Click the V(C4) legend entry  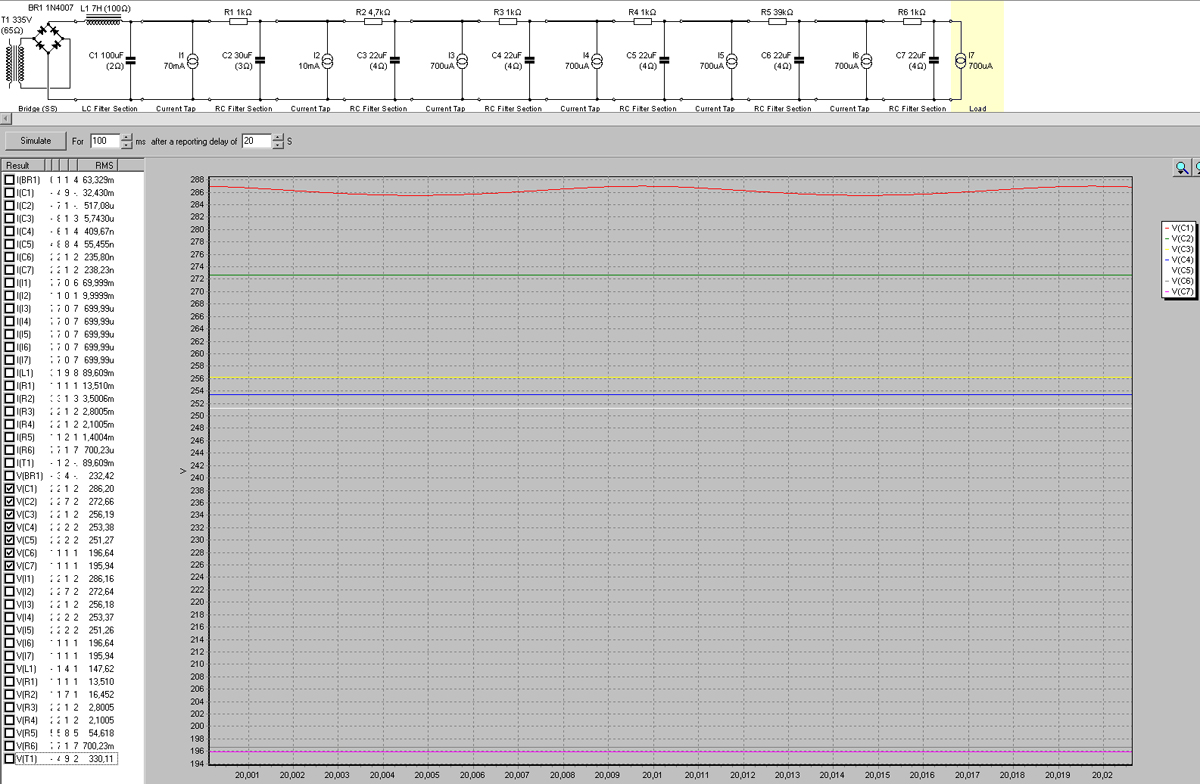[1178, 260]
